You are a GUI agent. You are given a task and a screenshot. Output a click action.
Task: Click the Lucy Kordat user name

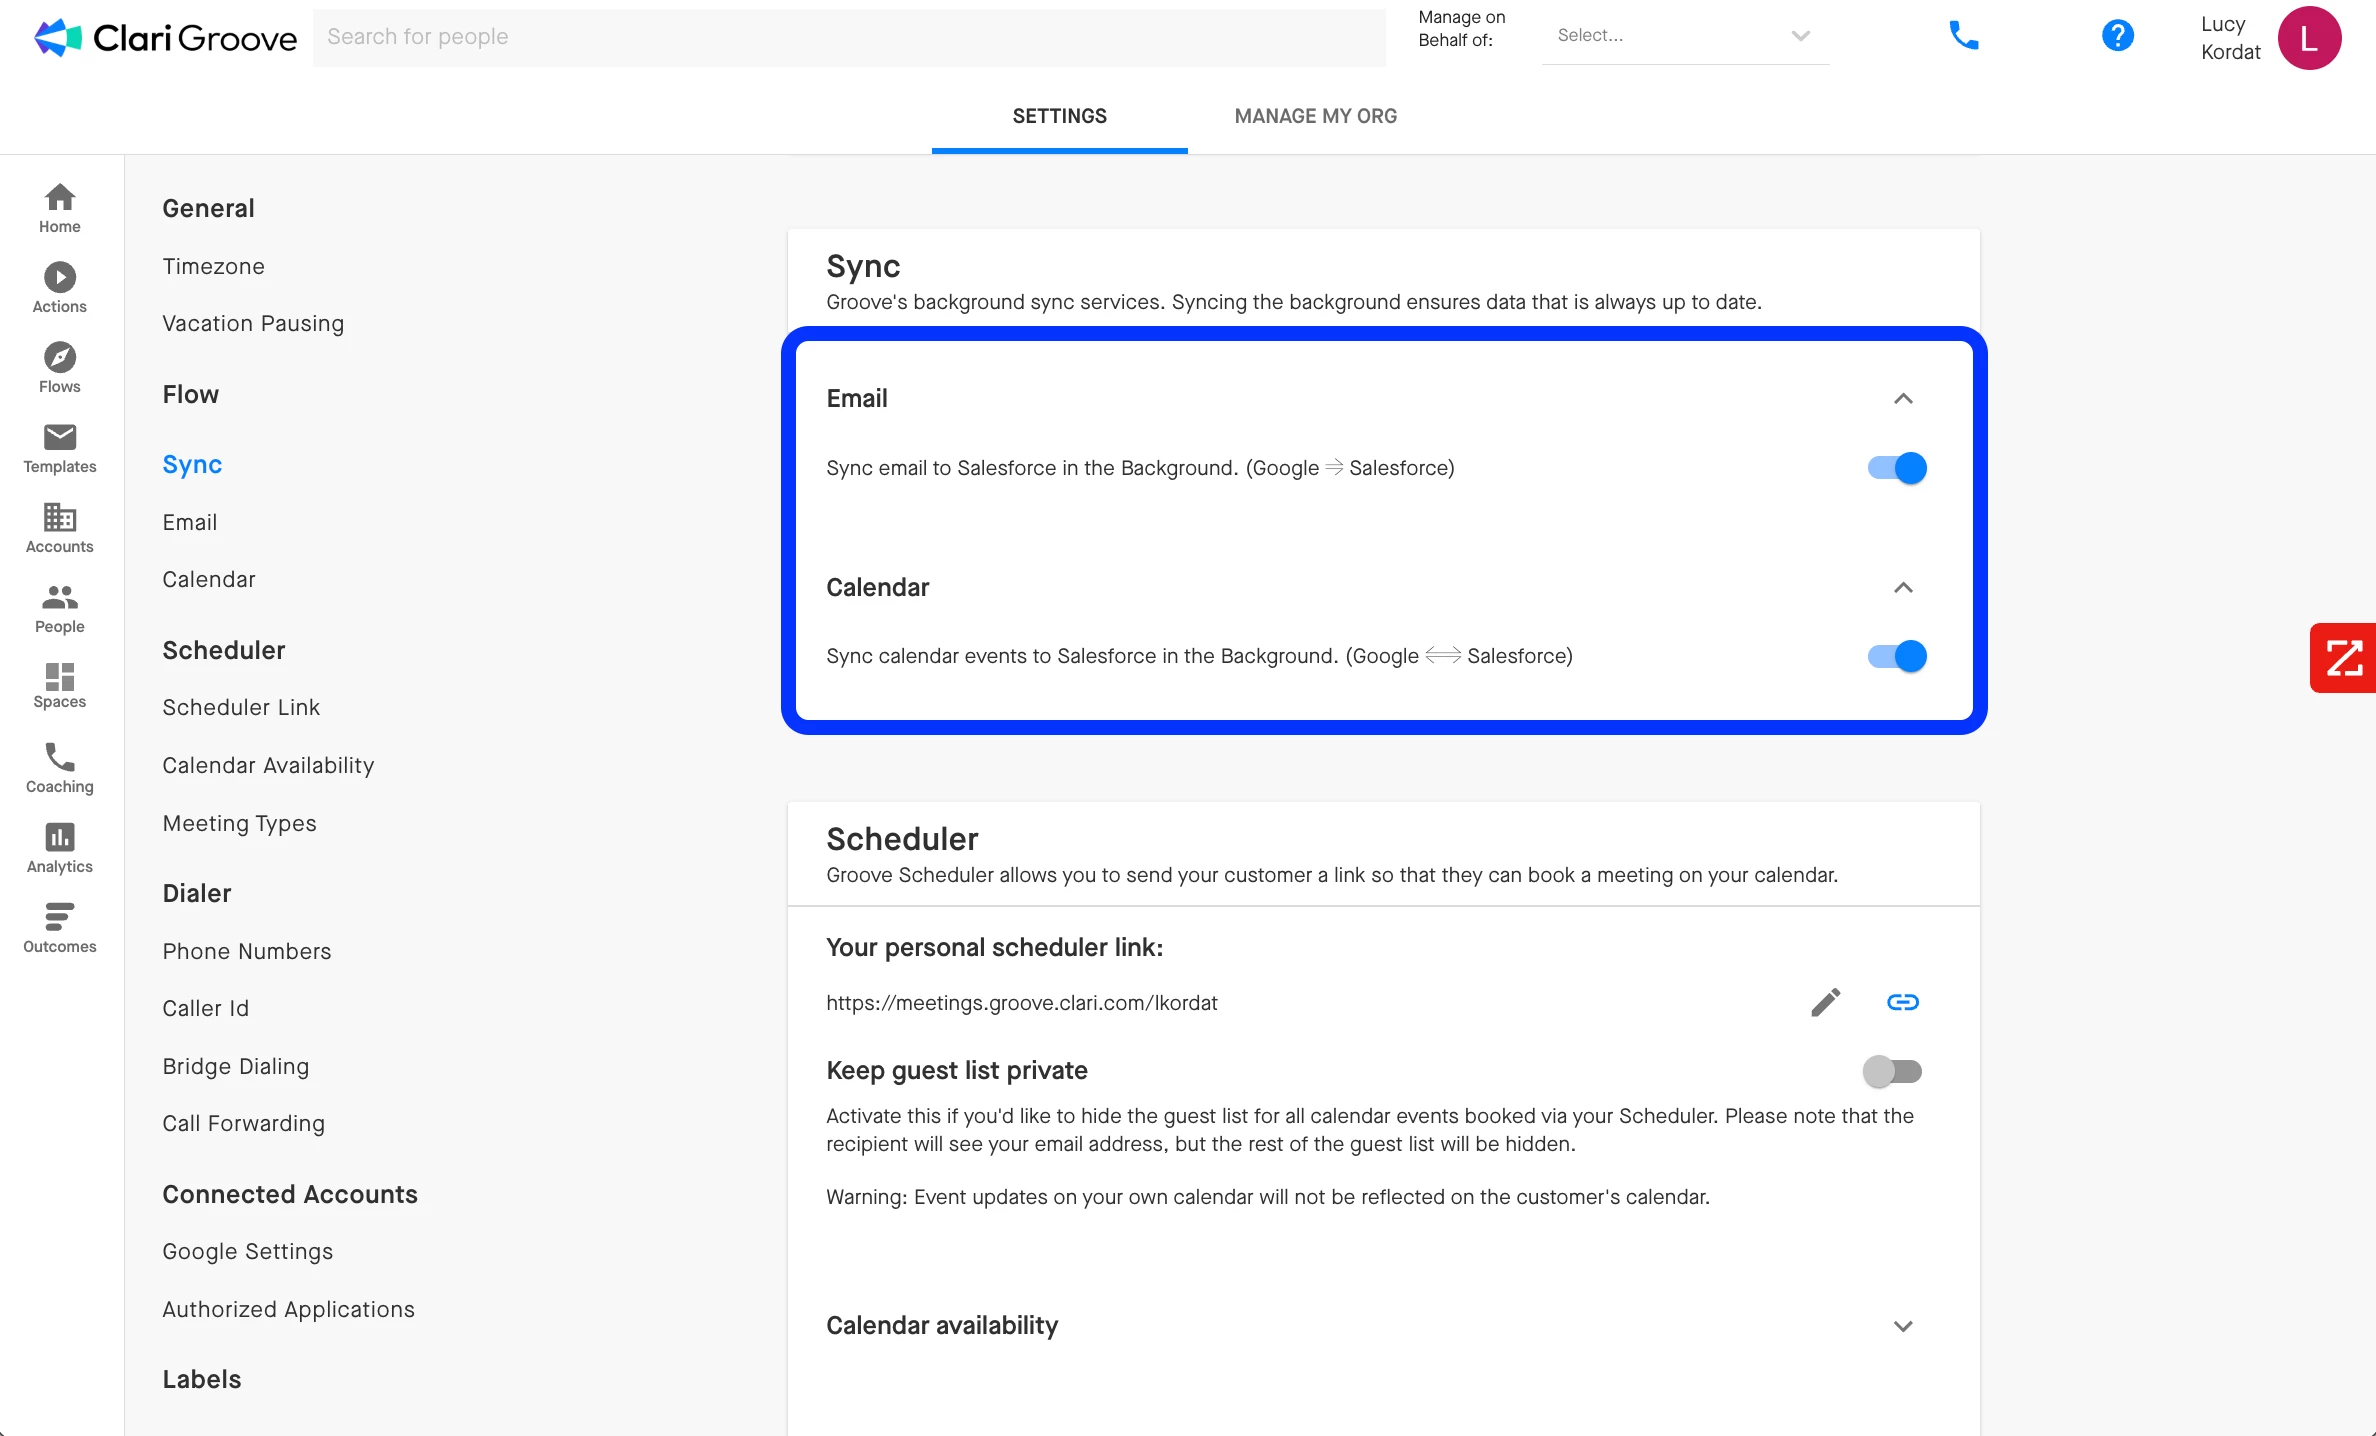coord(2230,38)
